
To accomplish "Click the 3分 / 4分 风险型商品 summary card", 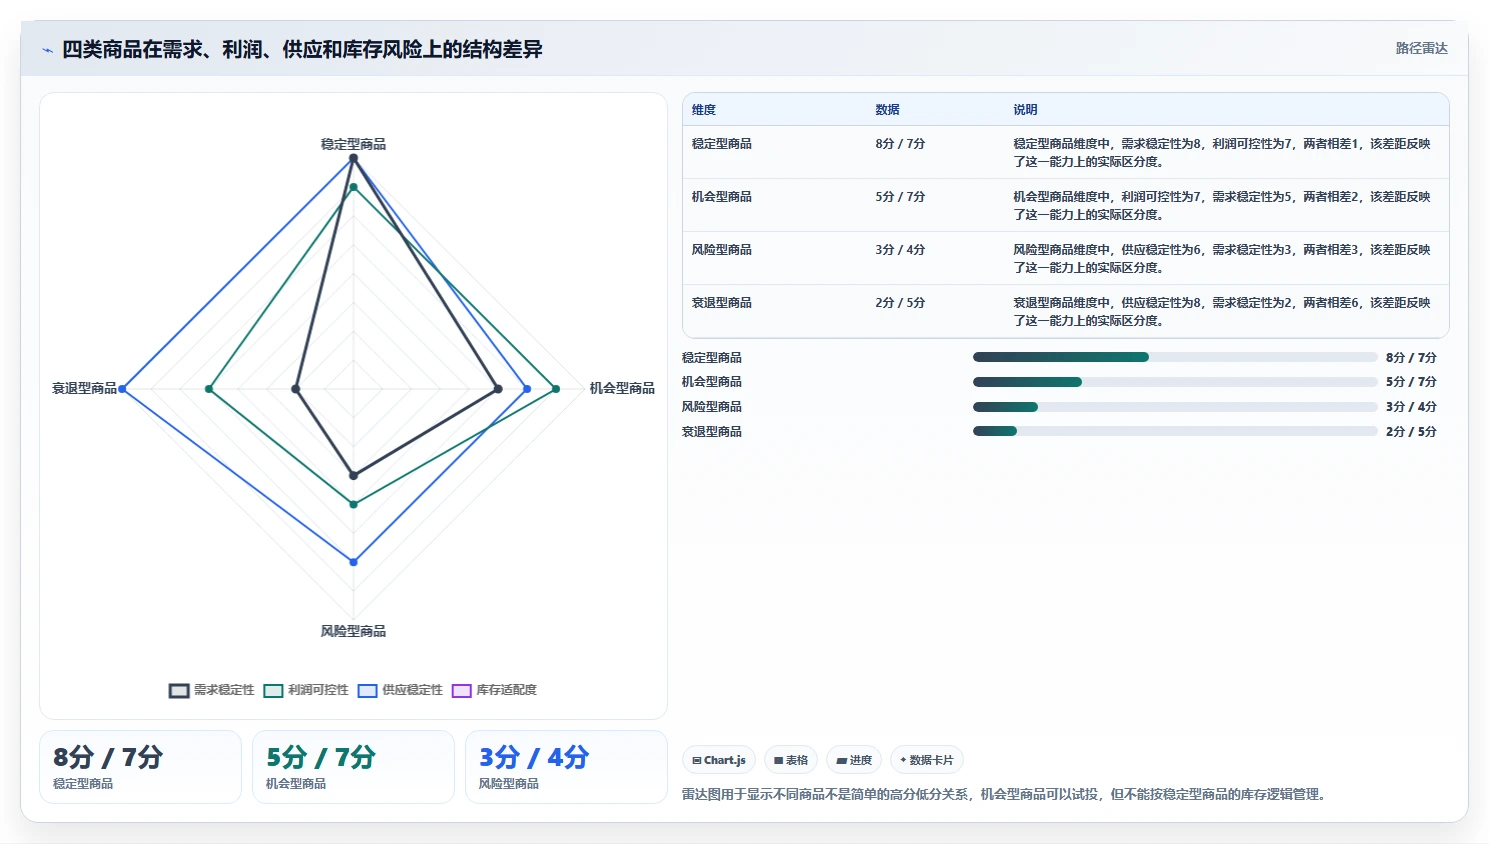I will [x=566, y=767].
